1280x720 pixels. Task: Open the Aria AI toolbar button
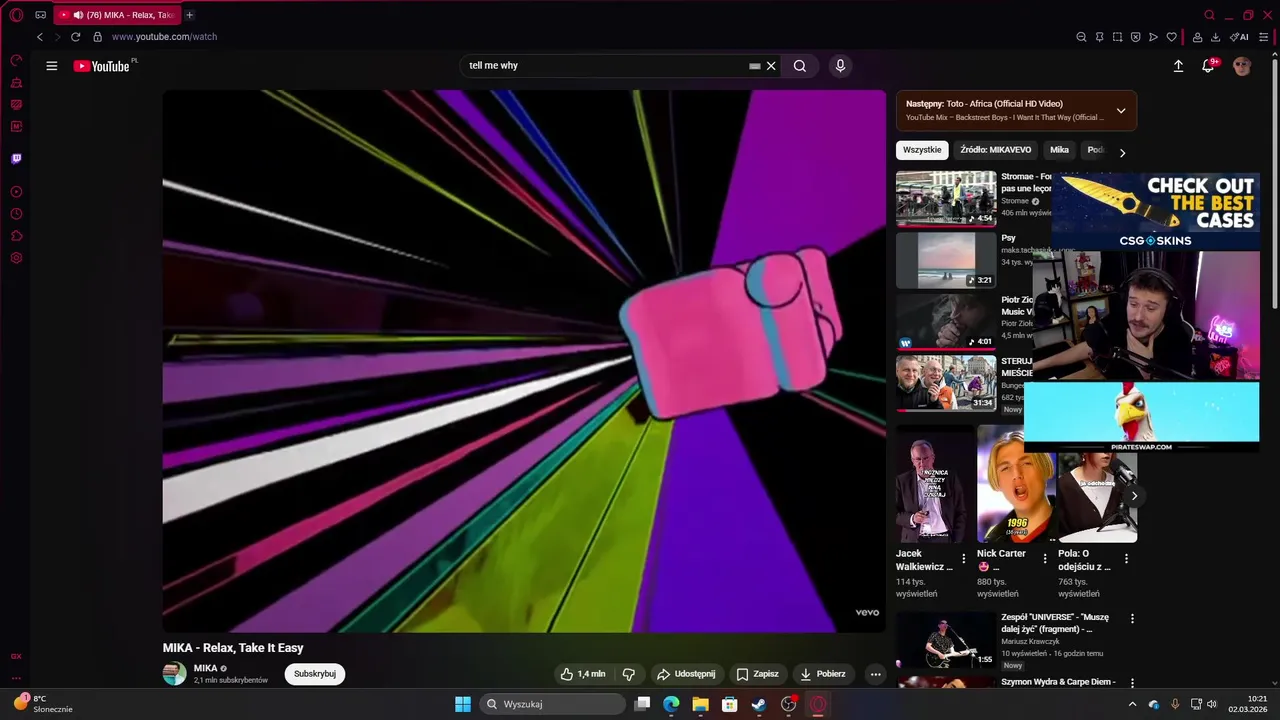pos(1239,37)
